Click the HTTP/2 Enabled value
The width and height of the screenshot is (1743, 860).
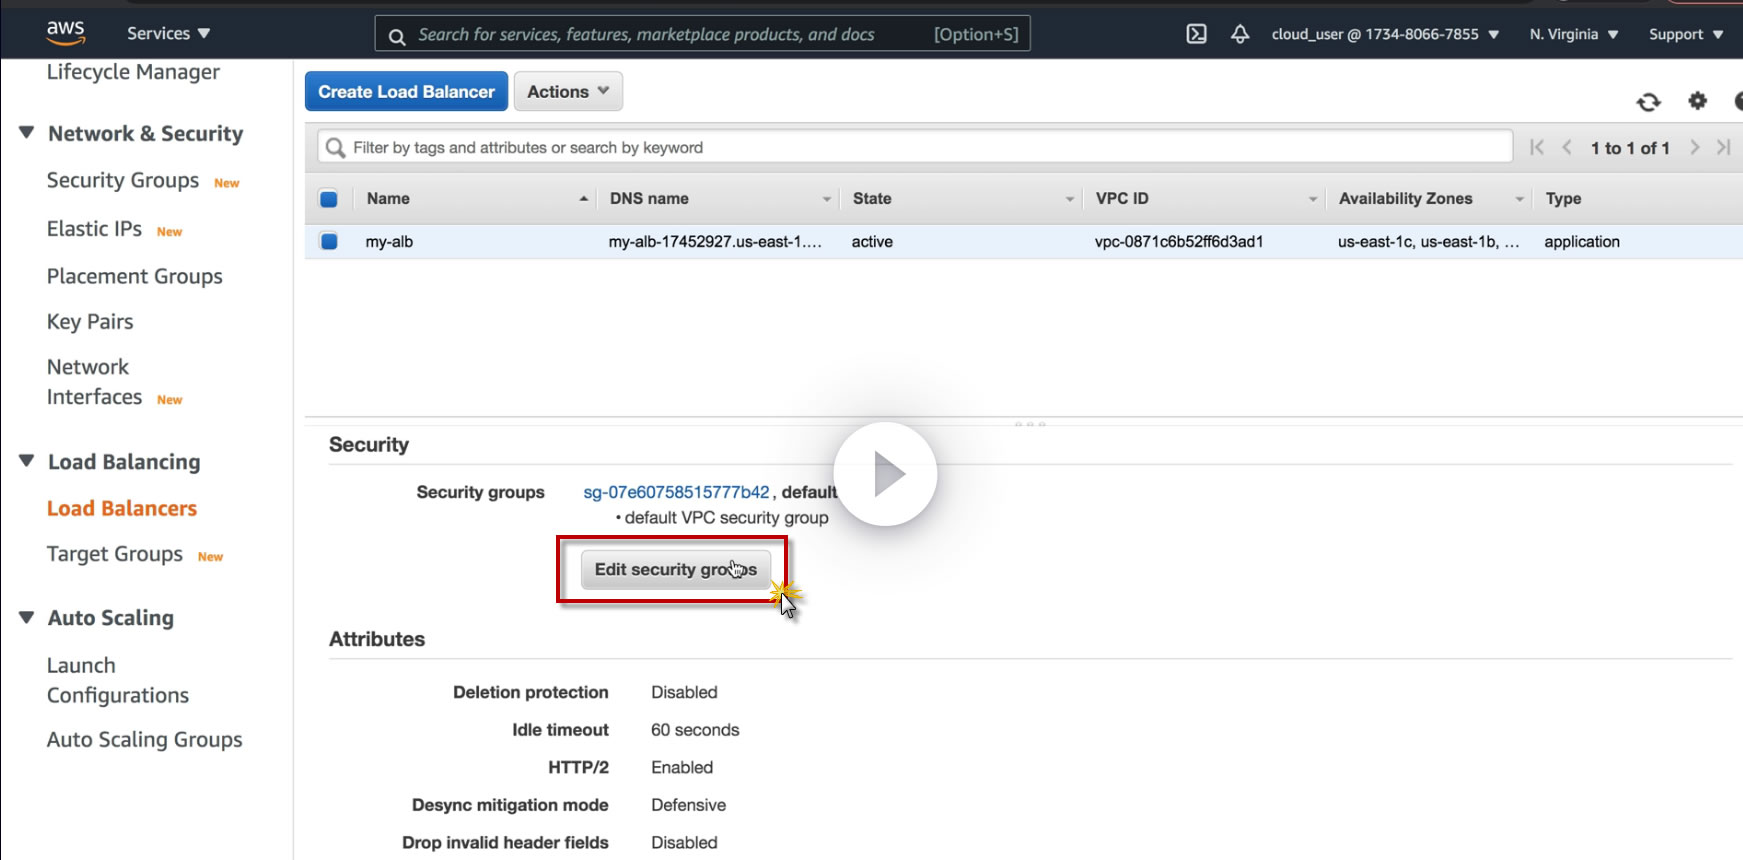click(x=682, y=767)
